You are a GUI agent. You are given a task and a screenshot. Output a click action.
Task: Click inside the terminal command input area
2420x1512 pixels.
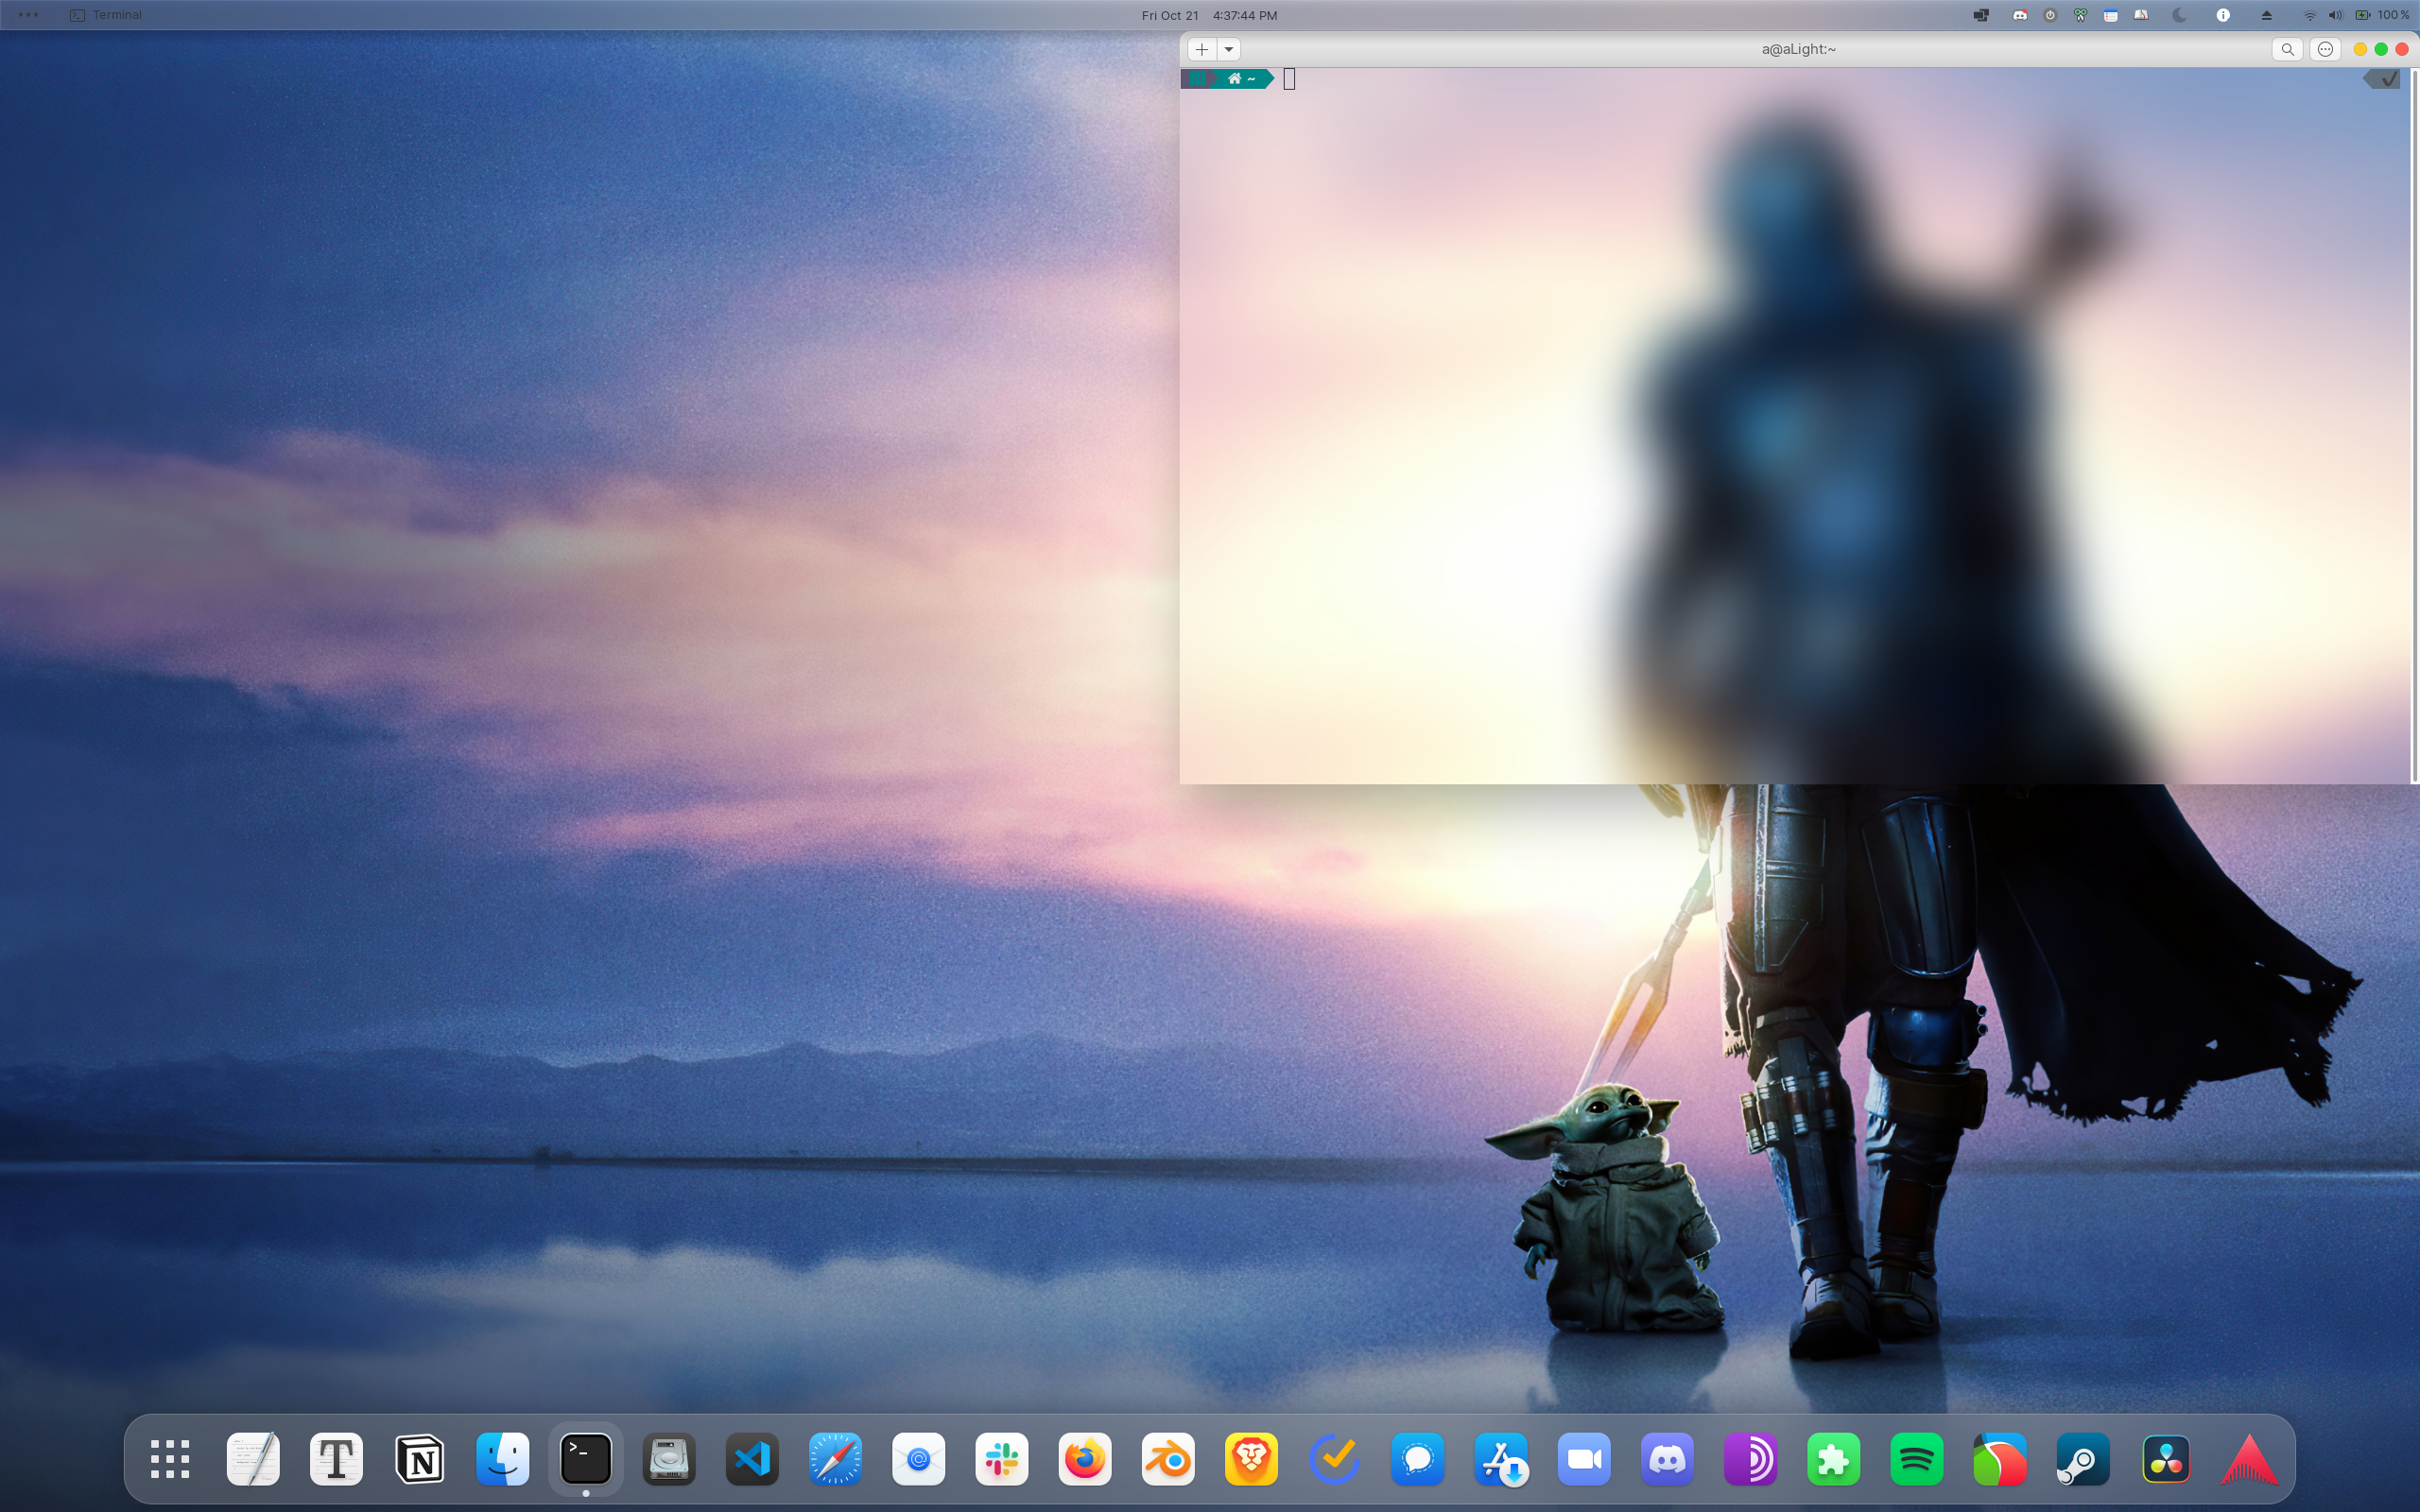(1289, 79)
